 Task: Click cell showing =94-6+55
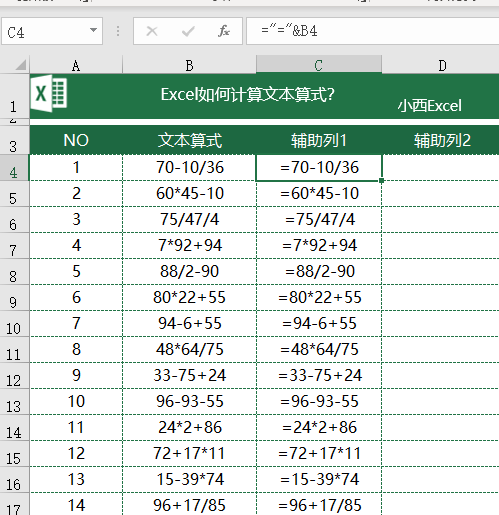click(319, 324)
